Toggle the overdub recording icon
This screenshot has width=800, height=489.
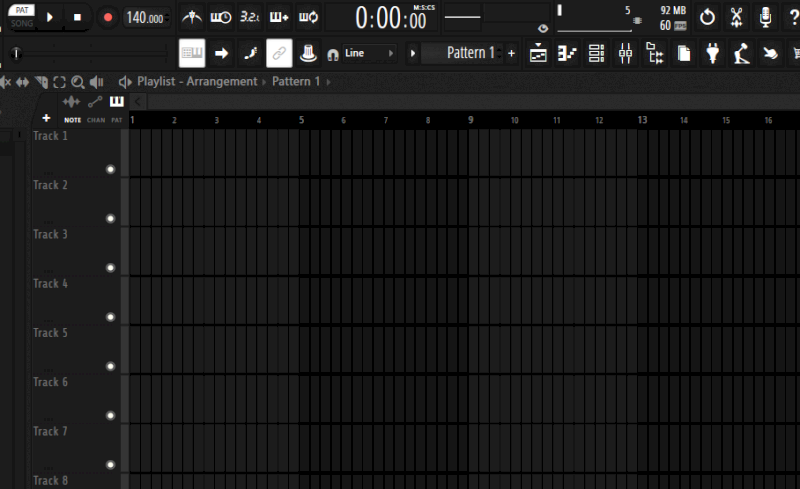(279, 17)
